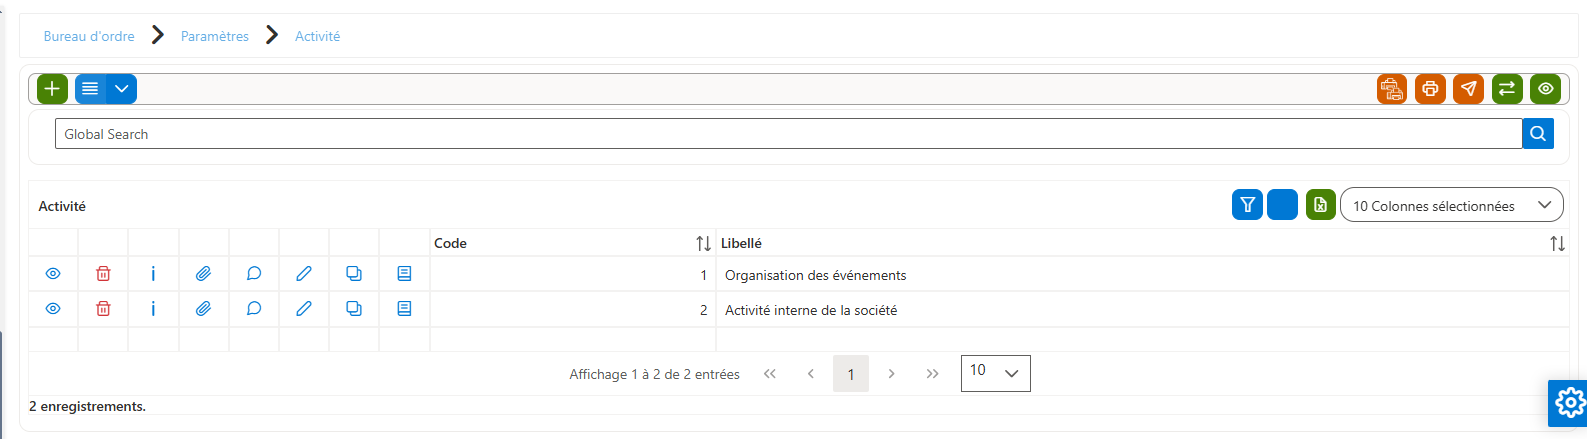Click the Paramètres breadcrumb link
The image size is (1587, 439).
(215, 36)
